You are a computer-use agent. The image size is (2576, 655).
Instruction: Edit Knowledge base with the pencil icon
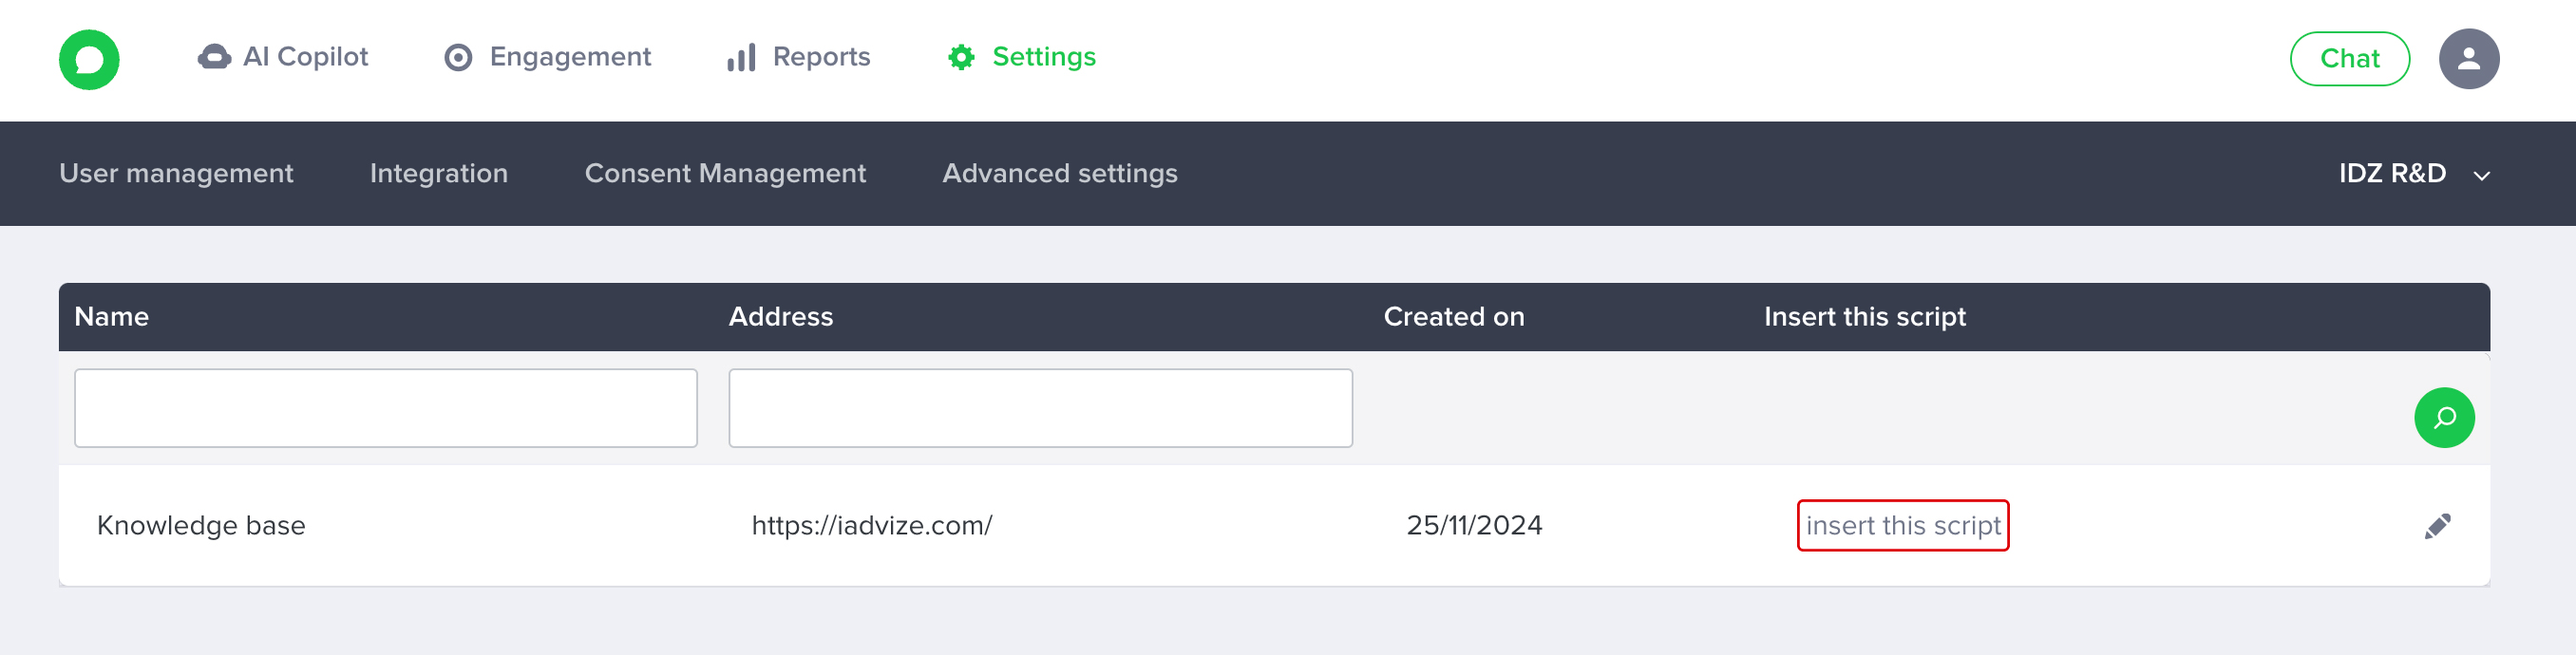[2437, 526]
